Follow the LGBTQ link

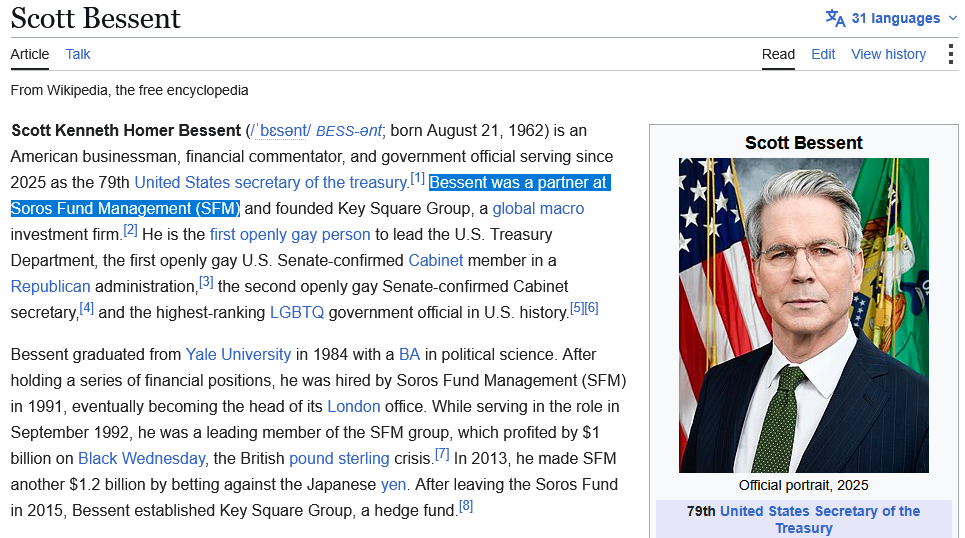[297, 312]
